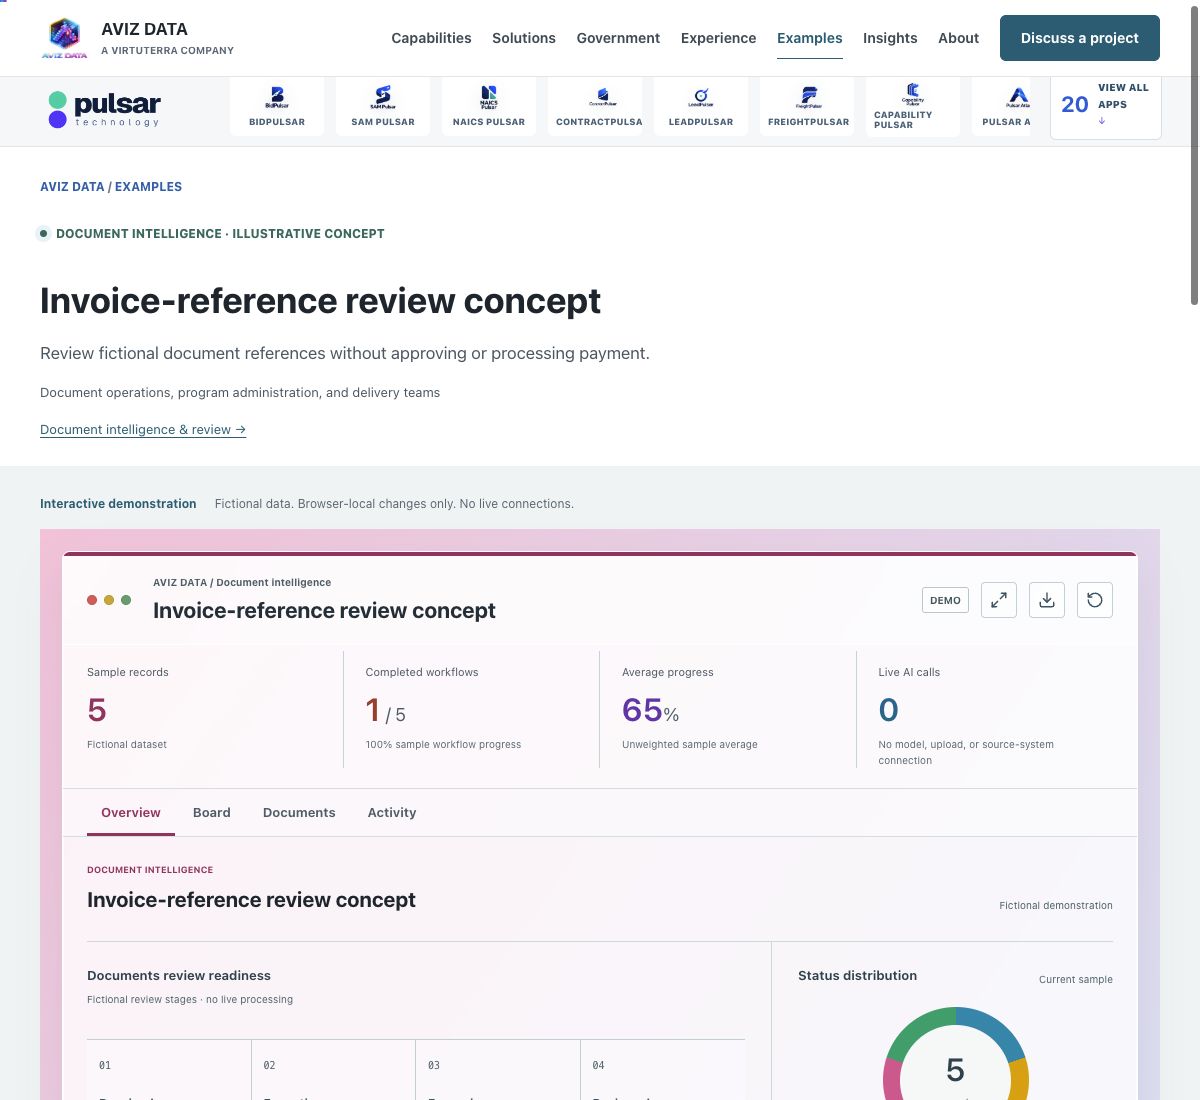Switch to the Documents tab
Image resolution: width=1200 pixels, height=1100 pixels.
pos(299,813)
